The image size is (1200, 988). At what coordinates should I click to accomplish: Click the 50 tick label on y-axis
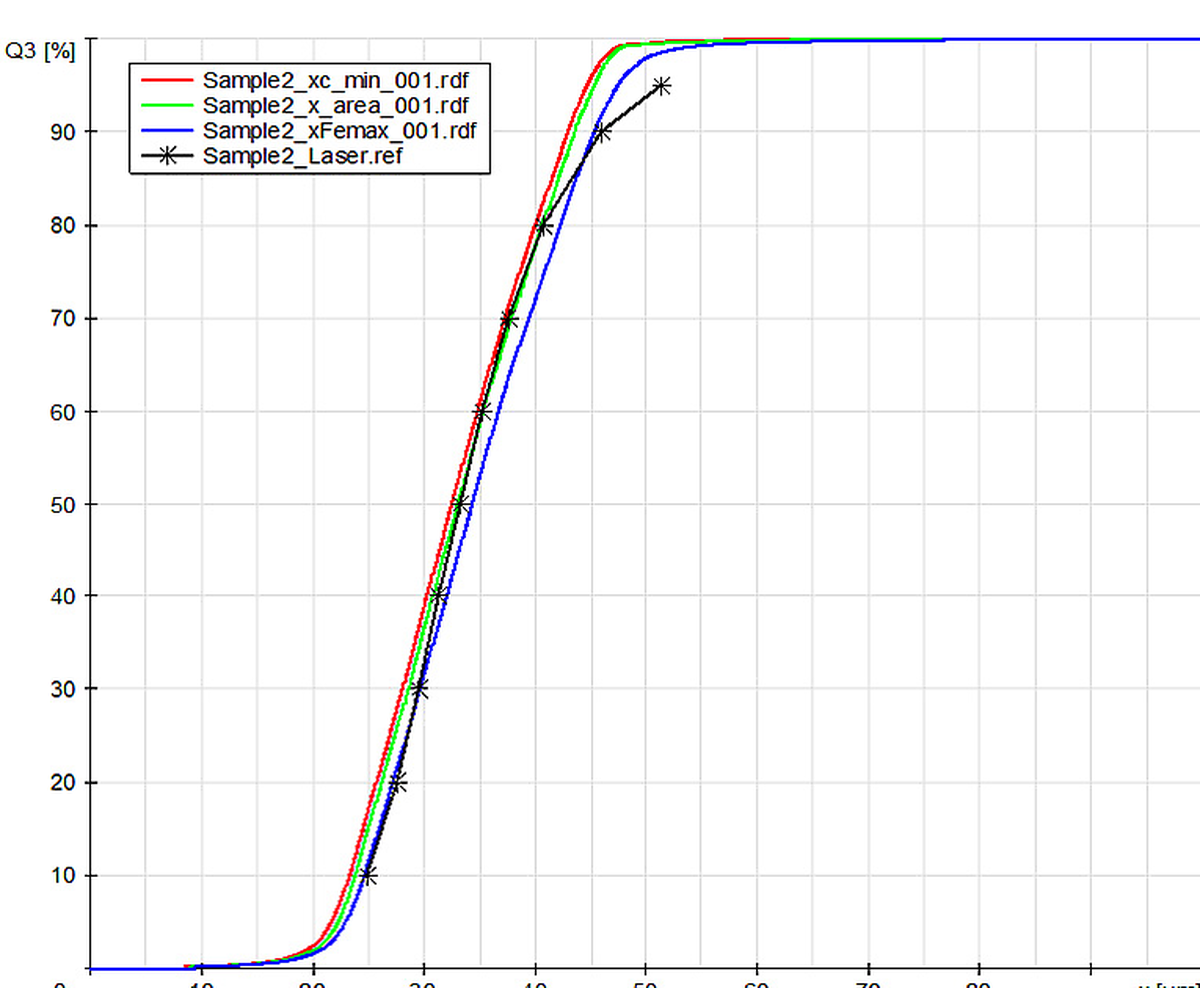tap(63, 504)
